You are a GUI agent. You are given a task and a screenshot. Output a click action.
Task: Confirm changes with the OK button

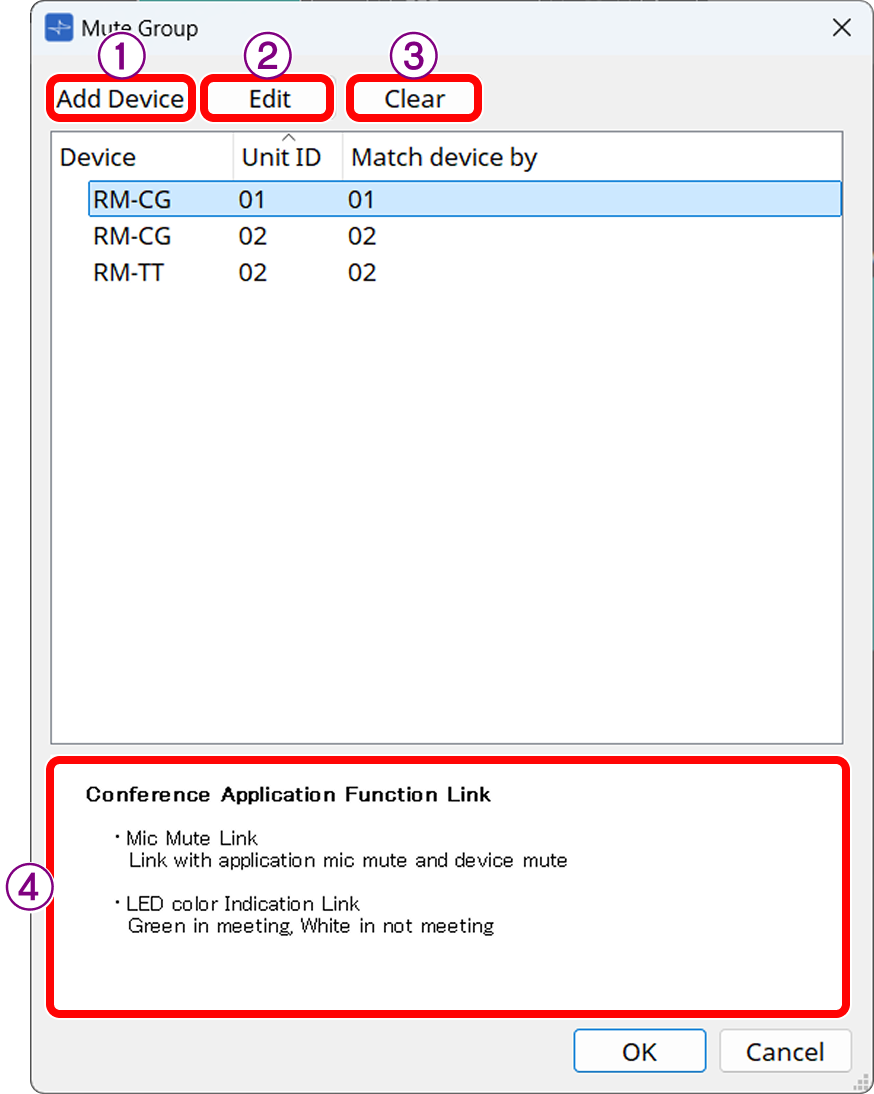click(640, 1051)
